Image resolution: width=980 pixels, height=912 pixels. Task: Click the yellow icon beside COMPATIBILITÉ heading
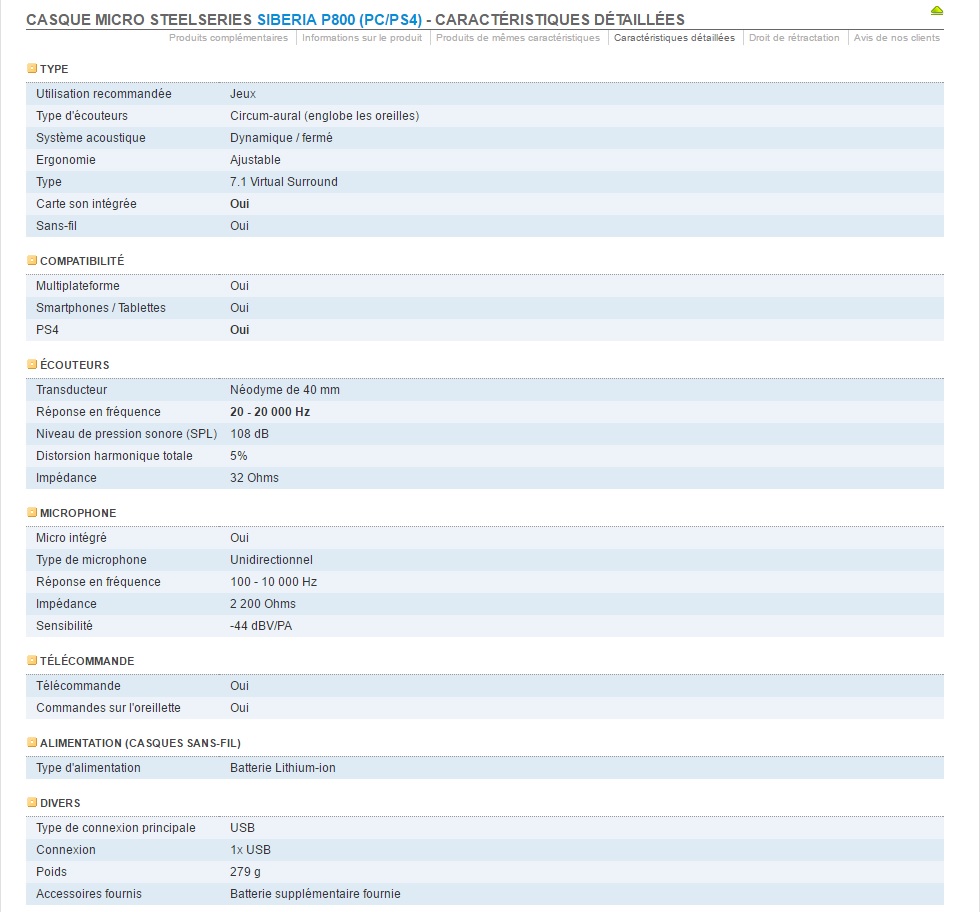[32, 261]
